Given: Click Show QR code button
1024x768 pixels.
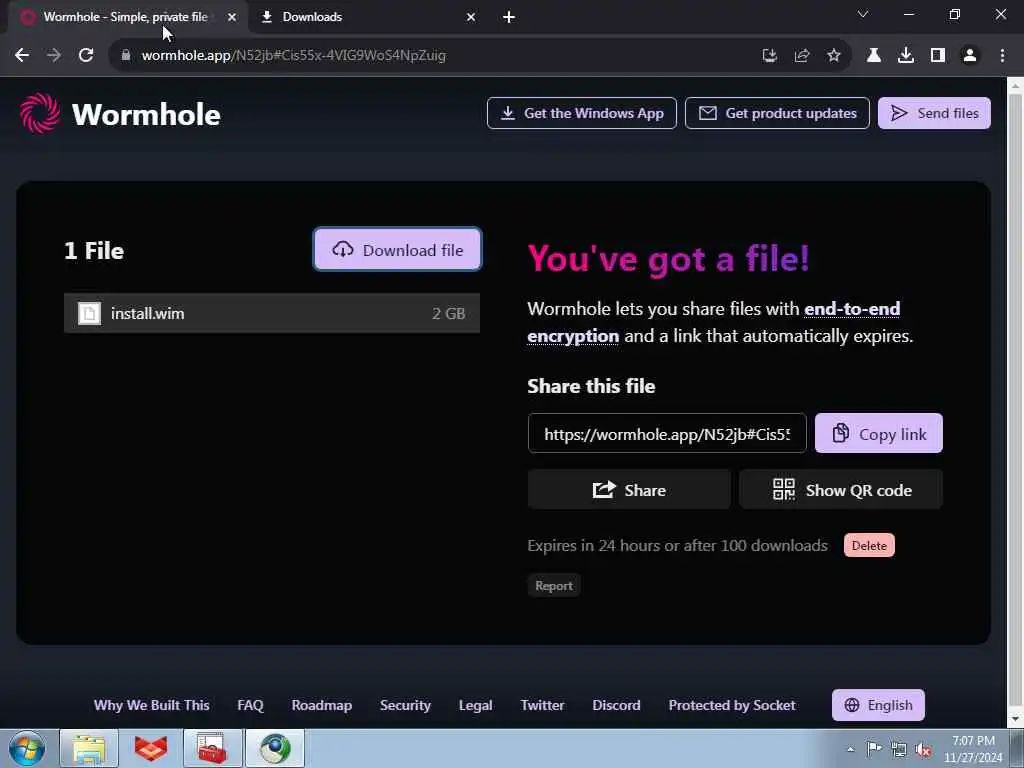Looking at the screenshot, I should [x=841, y=490].
